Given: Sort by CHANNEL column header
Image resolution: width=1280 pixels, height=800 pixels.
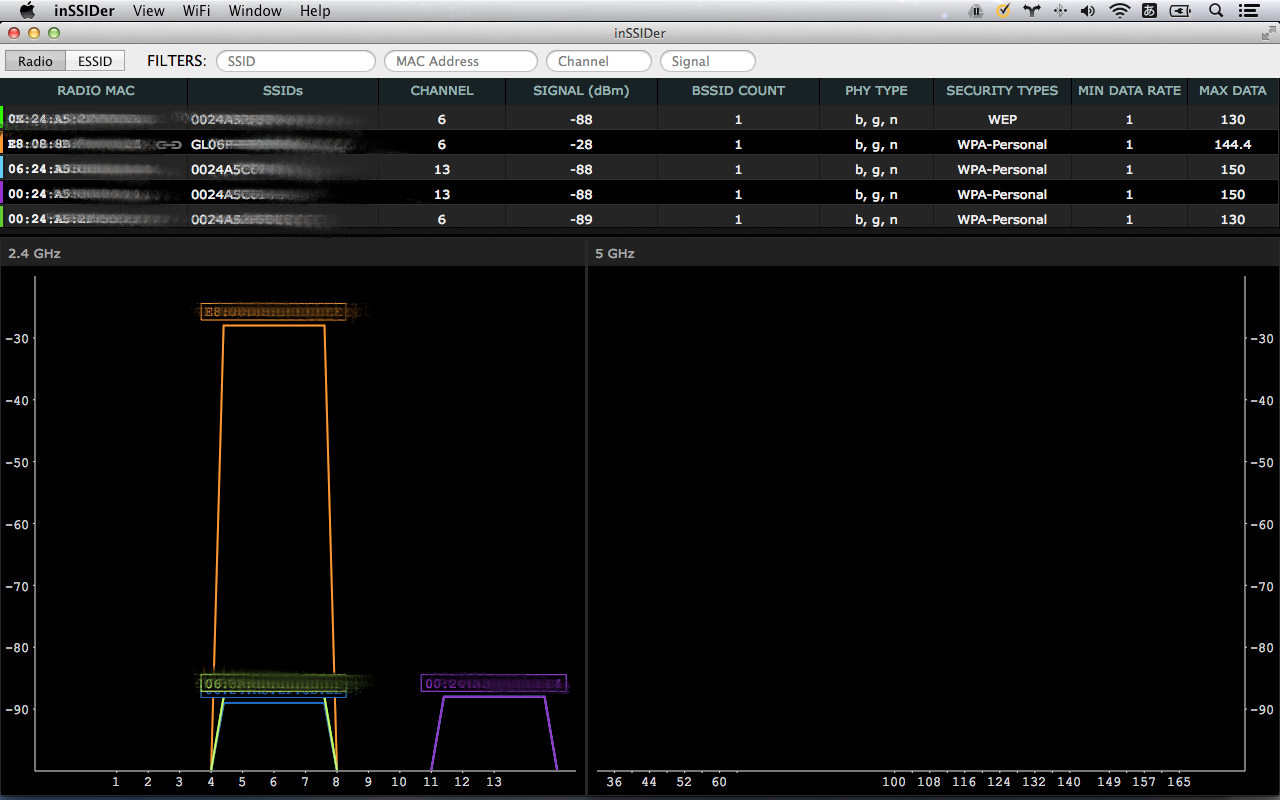Looking at the screenshot, I should coord(442,90).
